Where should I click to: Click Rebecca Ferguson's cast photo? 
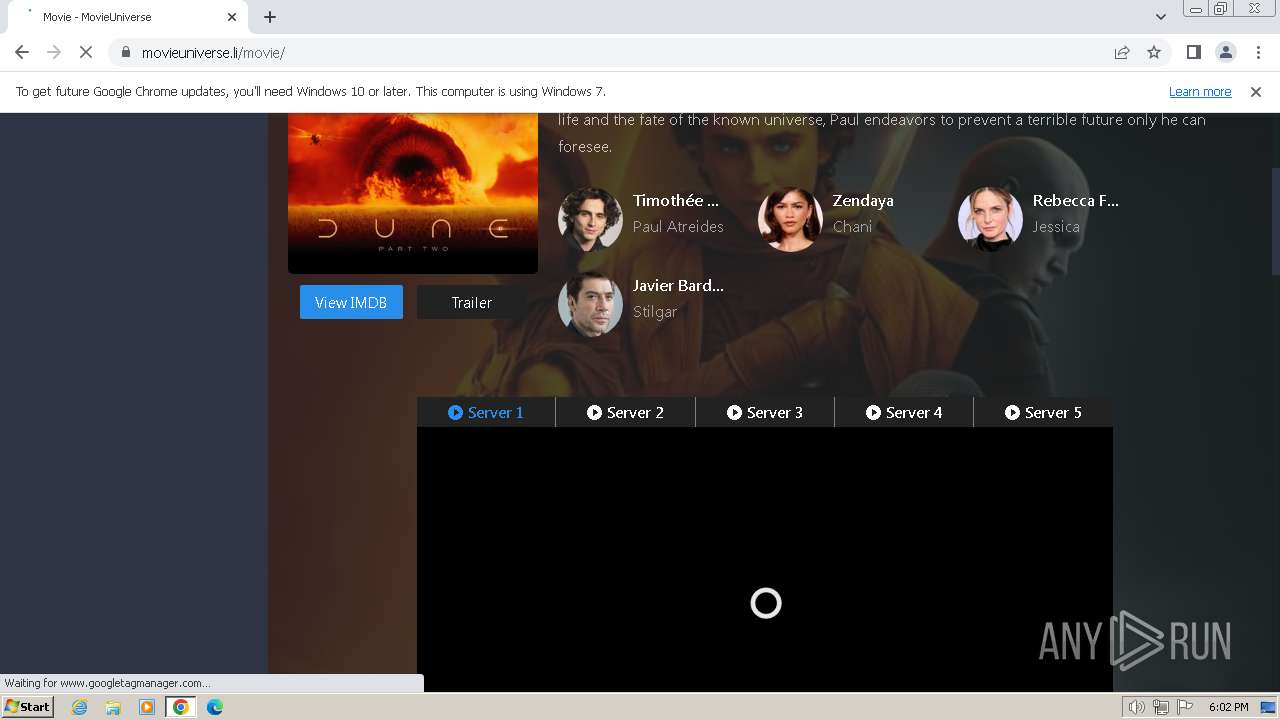tap(990, 219)
